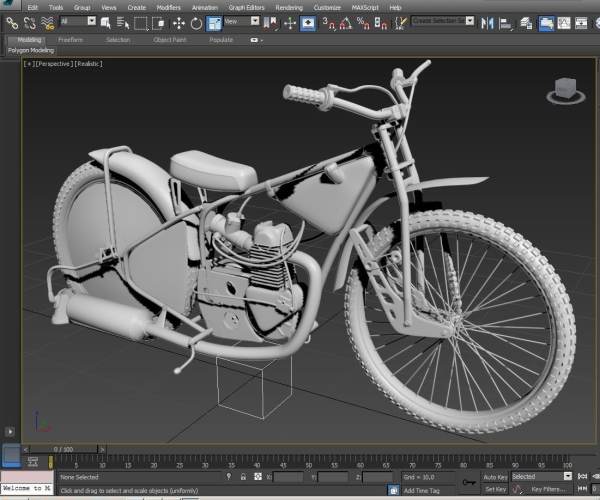Choose the Bind to Space Warp tool

(x=47, y=23)
